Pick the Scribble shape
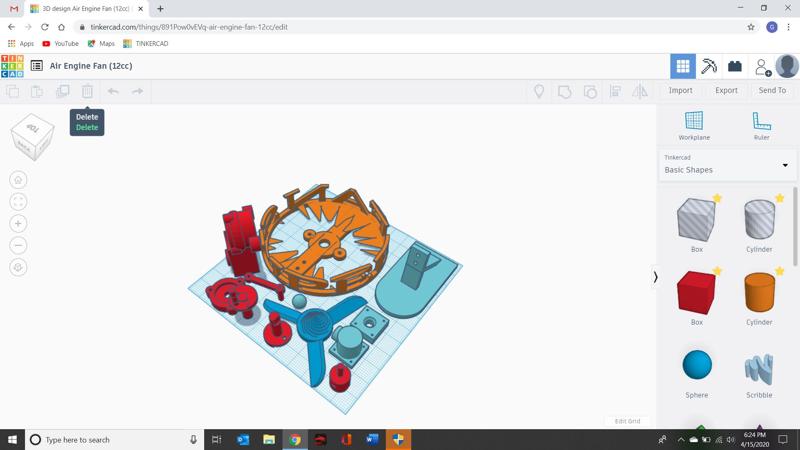Screen dimensions: 800x450 [759, 369]
